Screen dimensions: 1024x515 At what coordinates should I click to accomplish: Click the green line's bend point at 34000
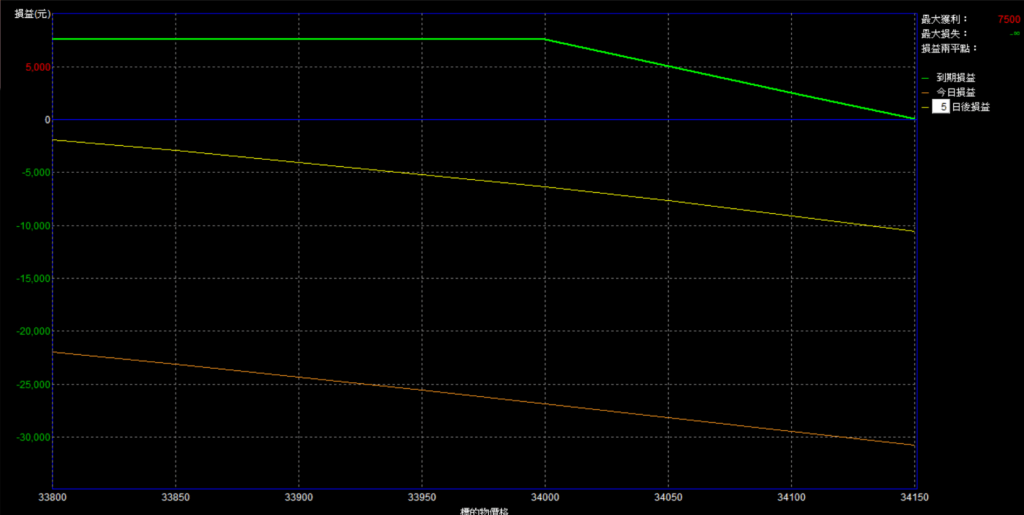coord(545,39)
